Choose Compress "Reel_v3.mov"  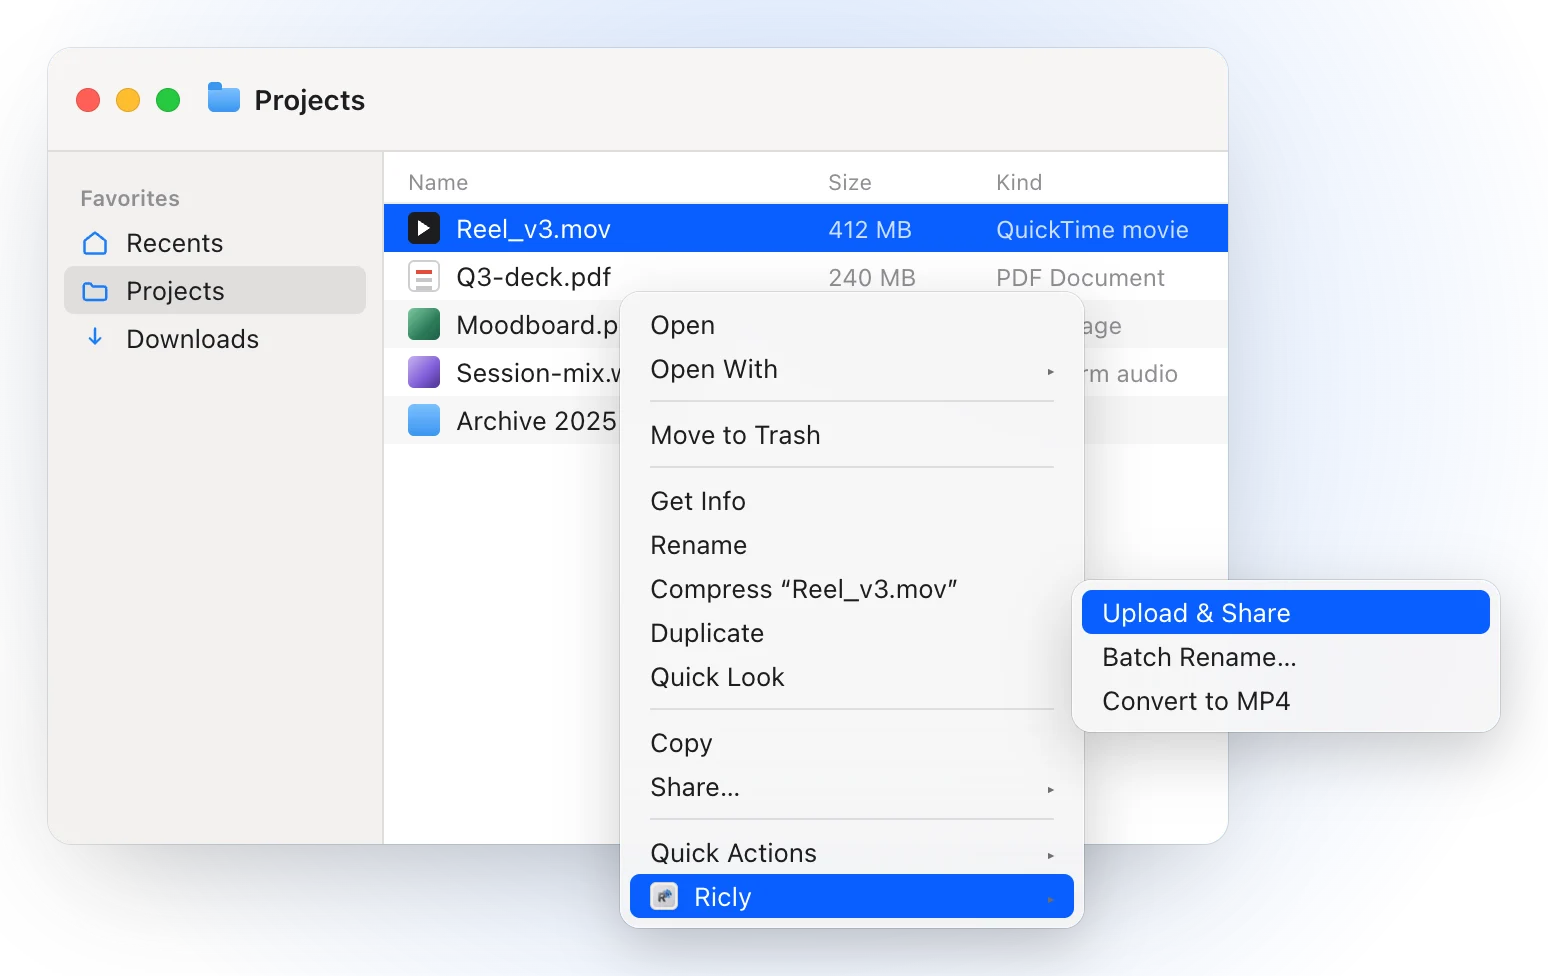[x=852, y=589]
